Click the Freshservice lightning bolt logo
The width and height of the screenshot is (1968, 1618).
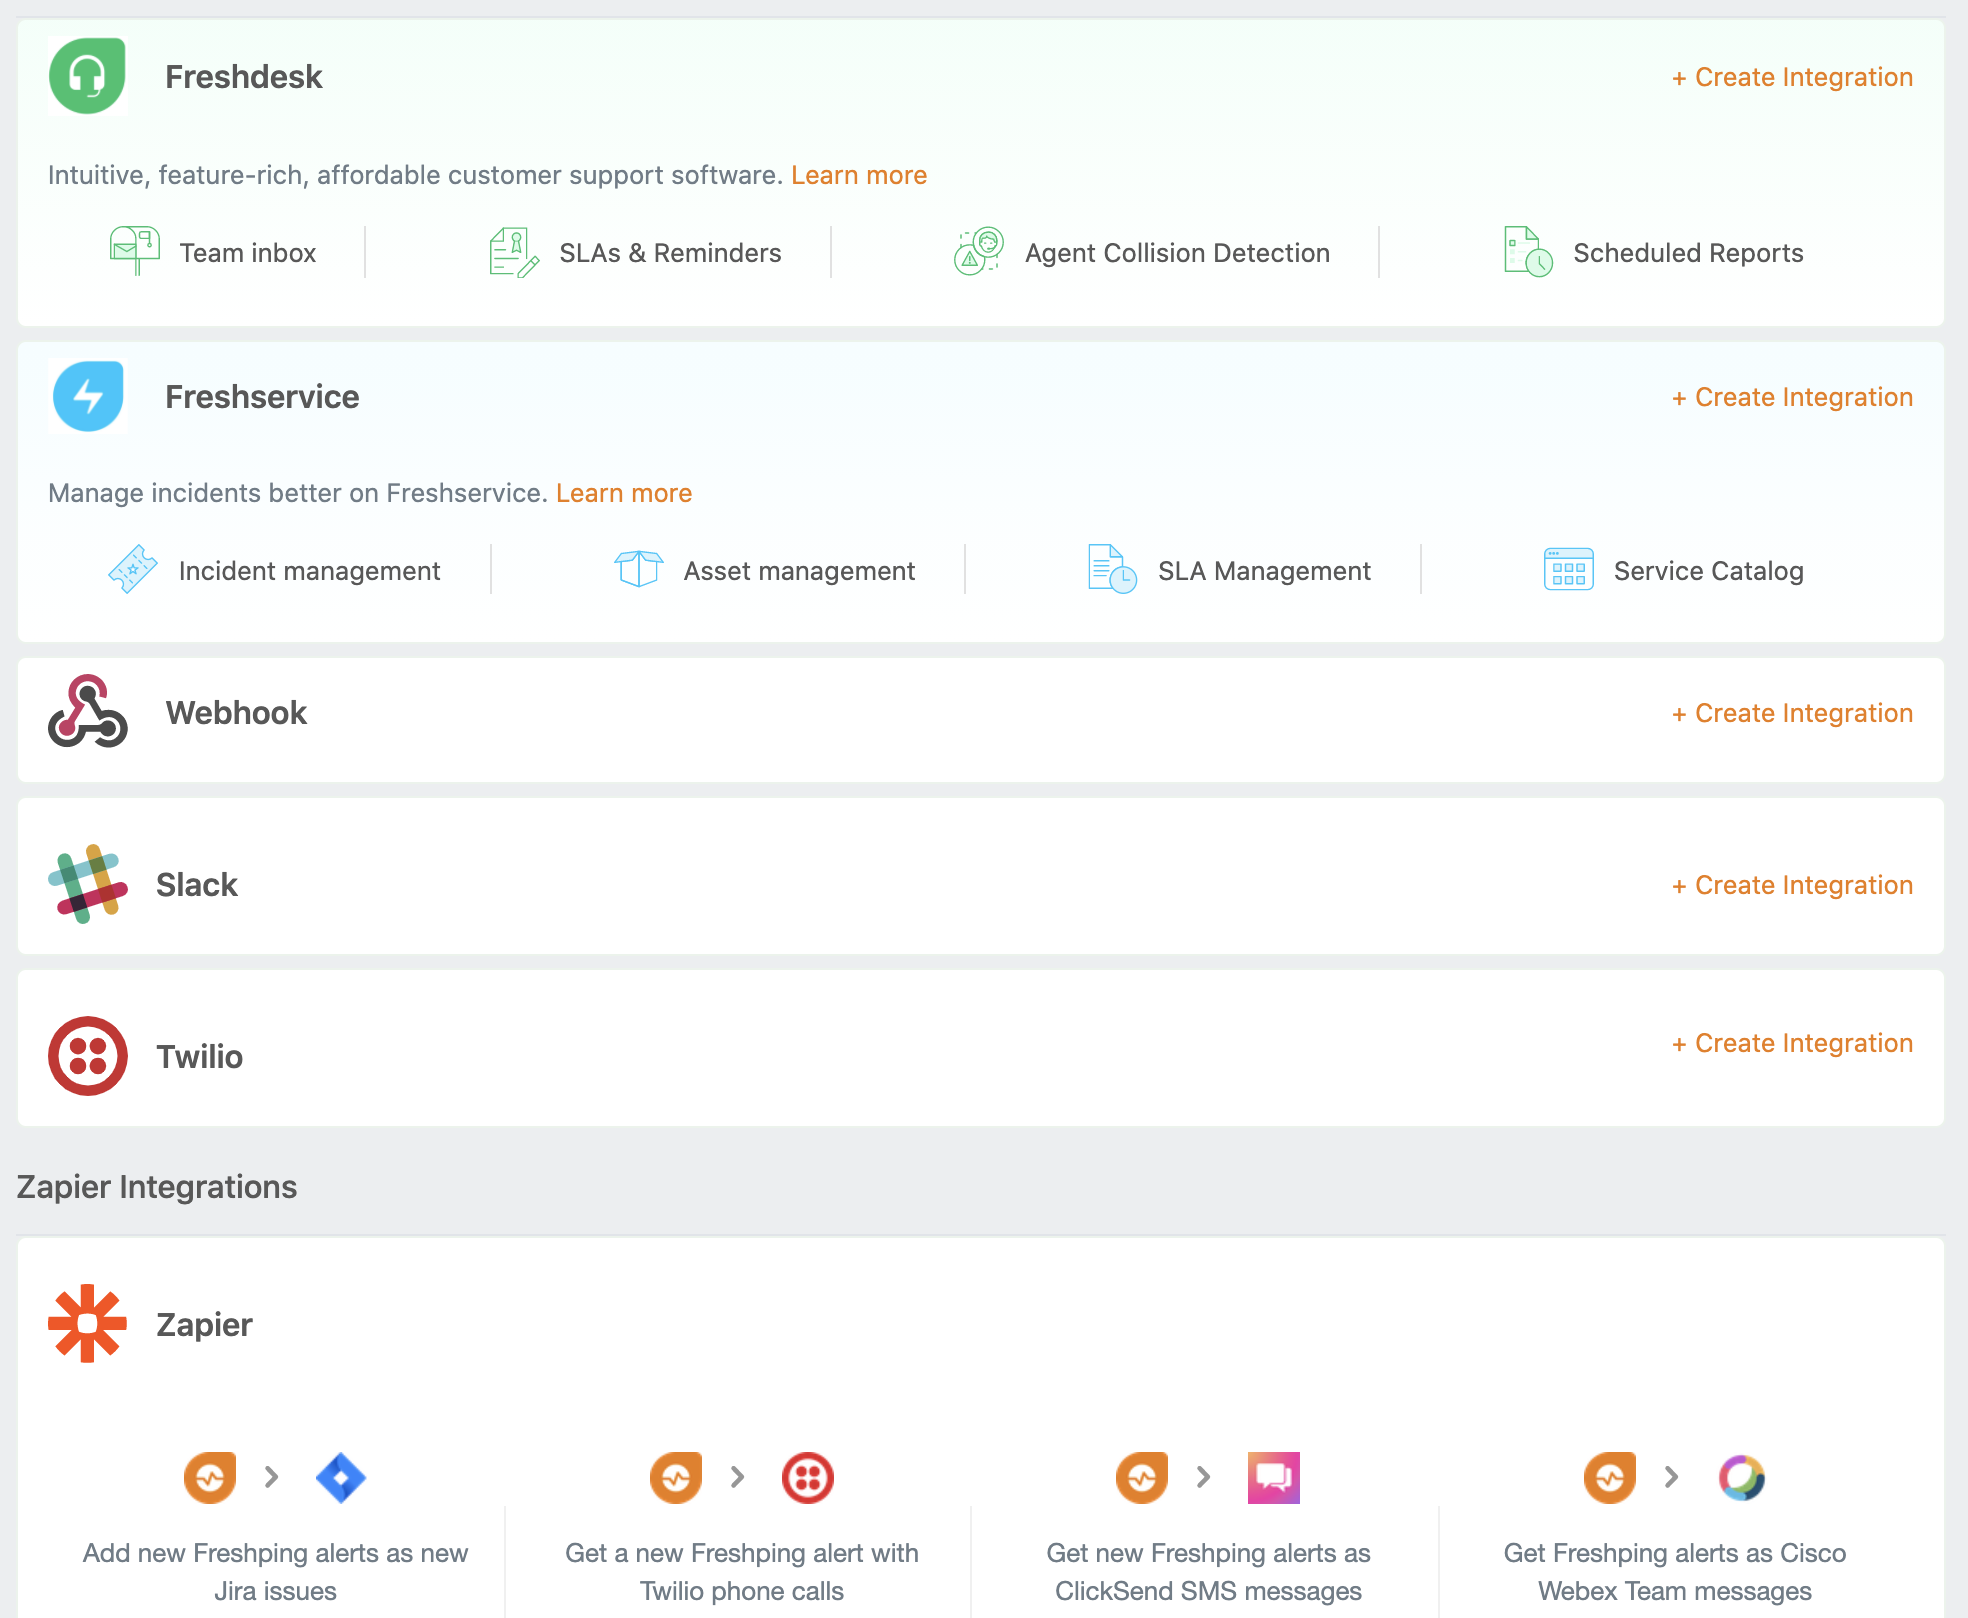click(x=88, y=396)
